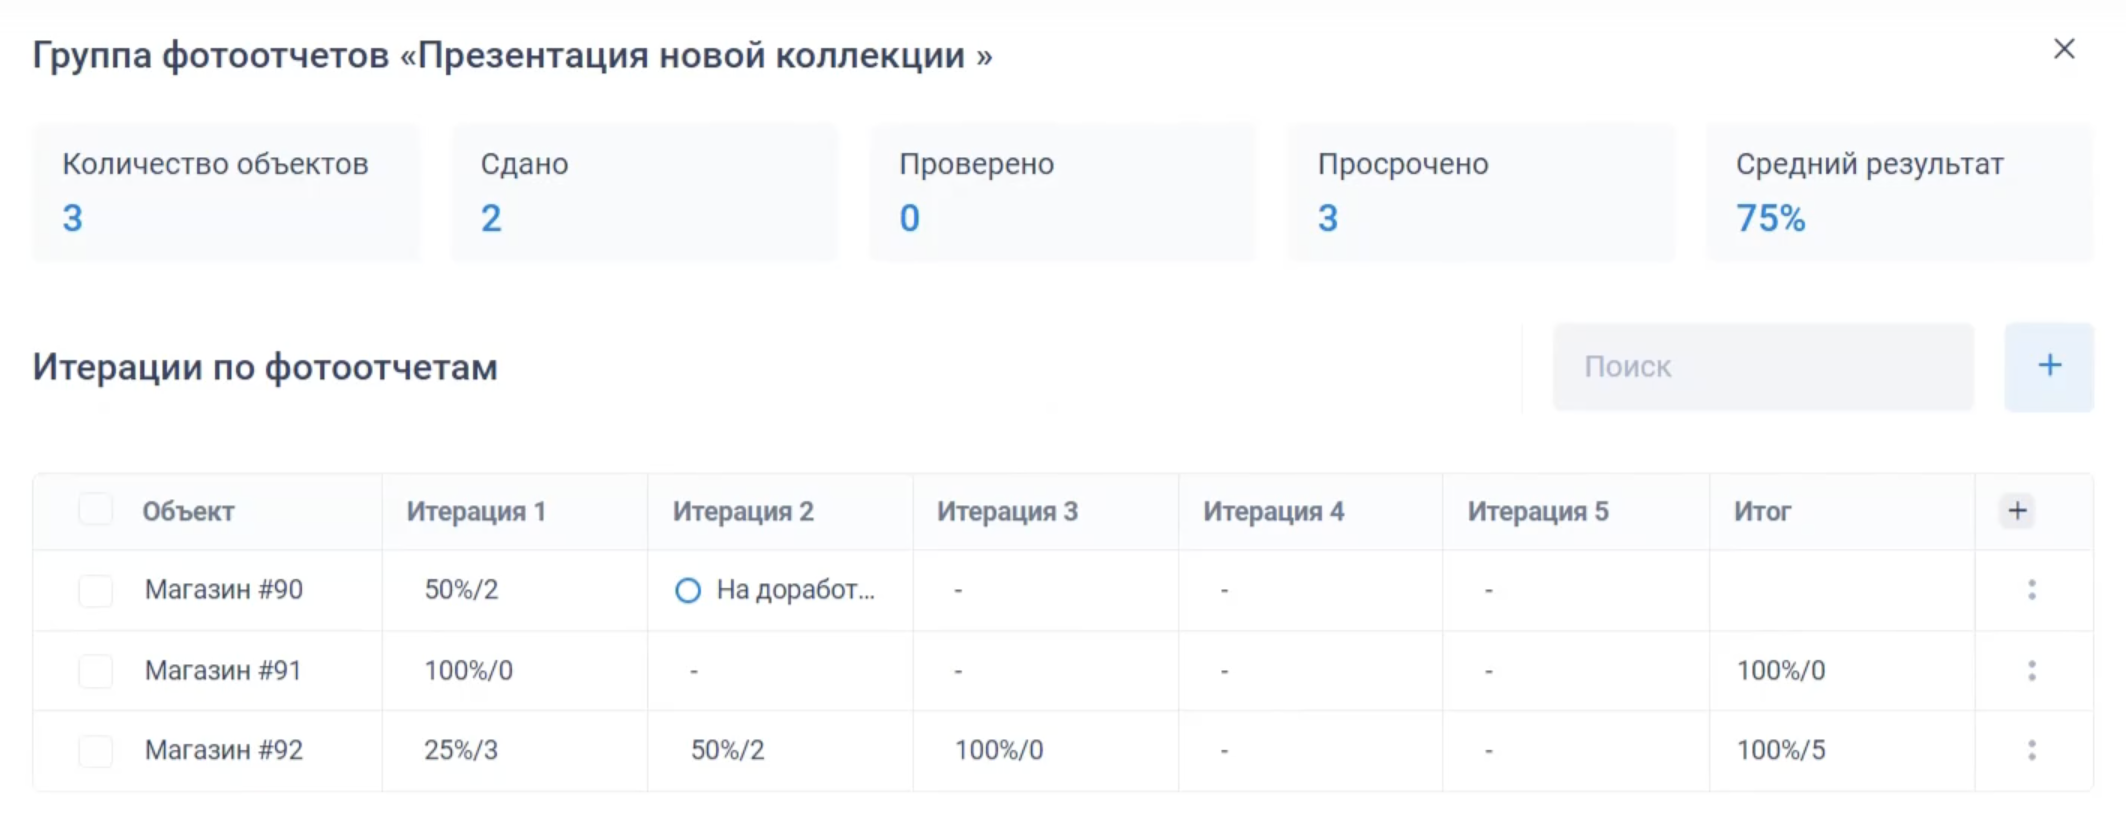Open three-dot menu for Магазин #90
Screen dimensions: 2126x832
click(x=2031, y=590)
